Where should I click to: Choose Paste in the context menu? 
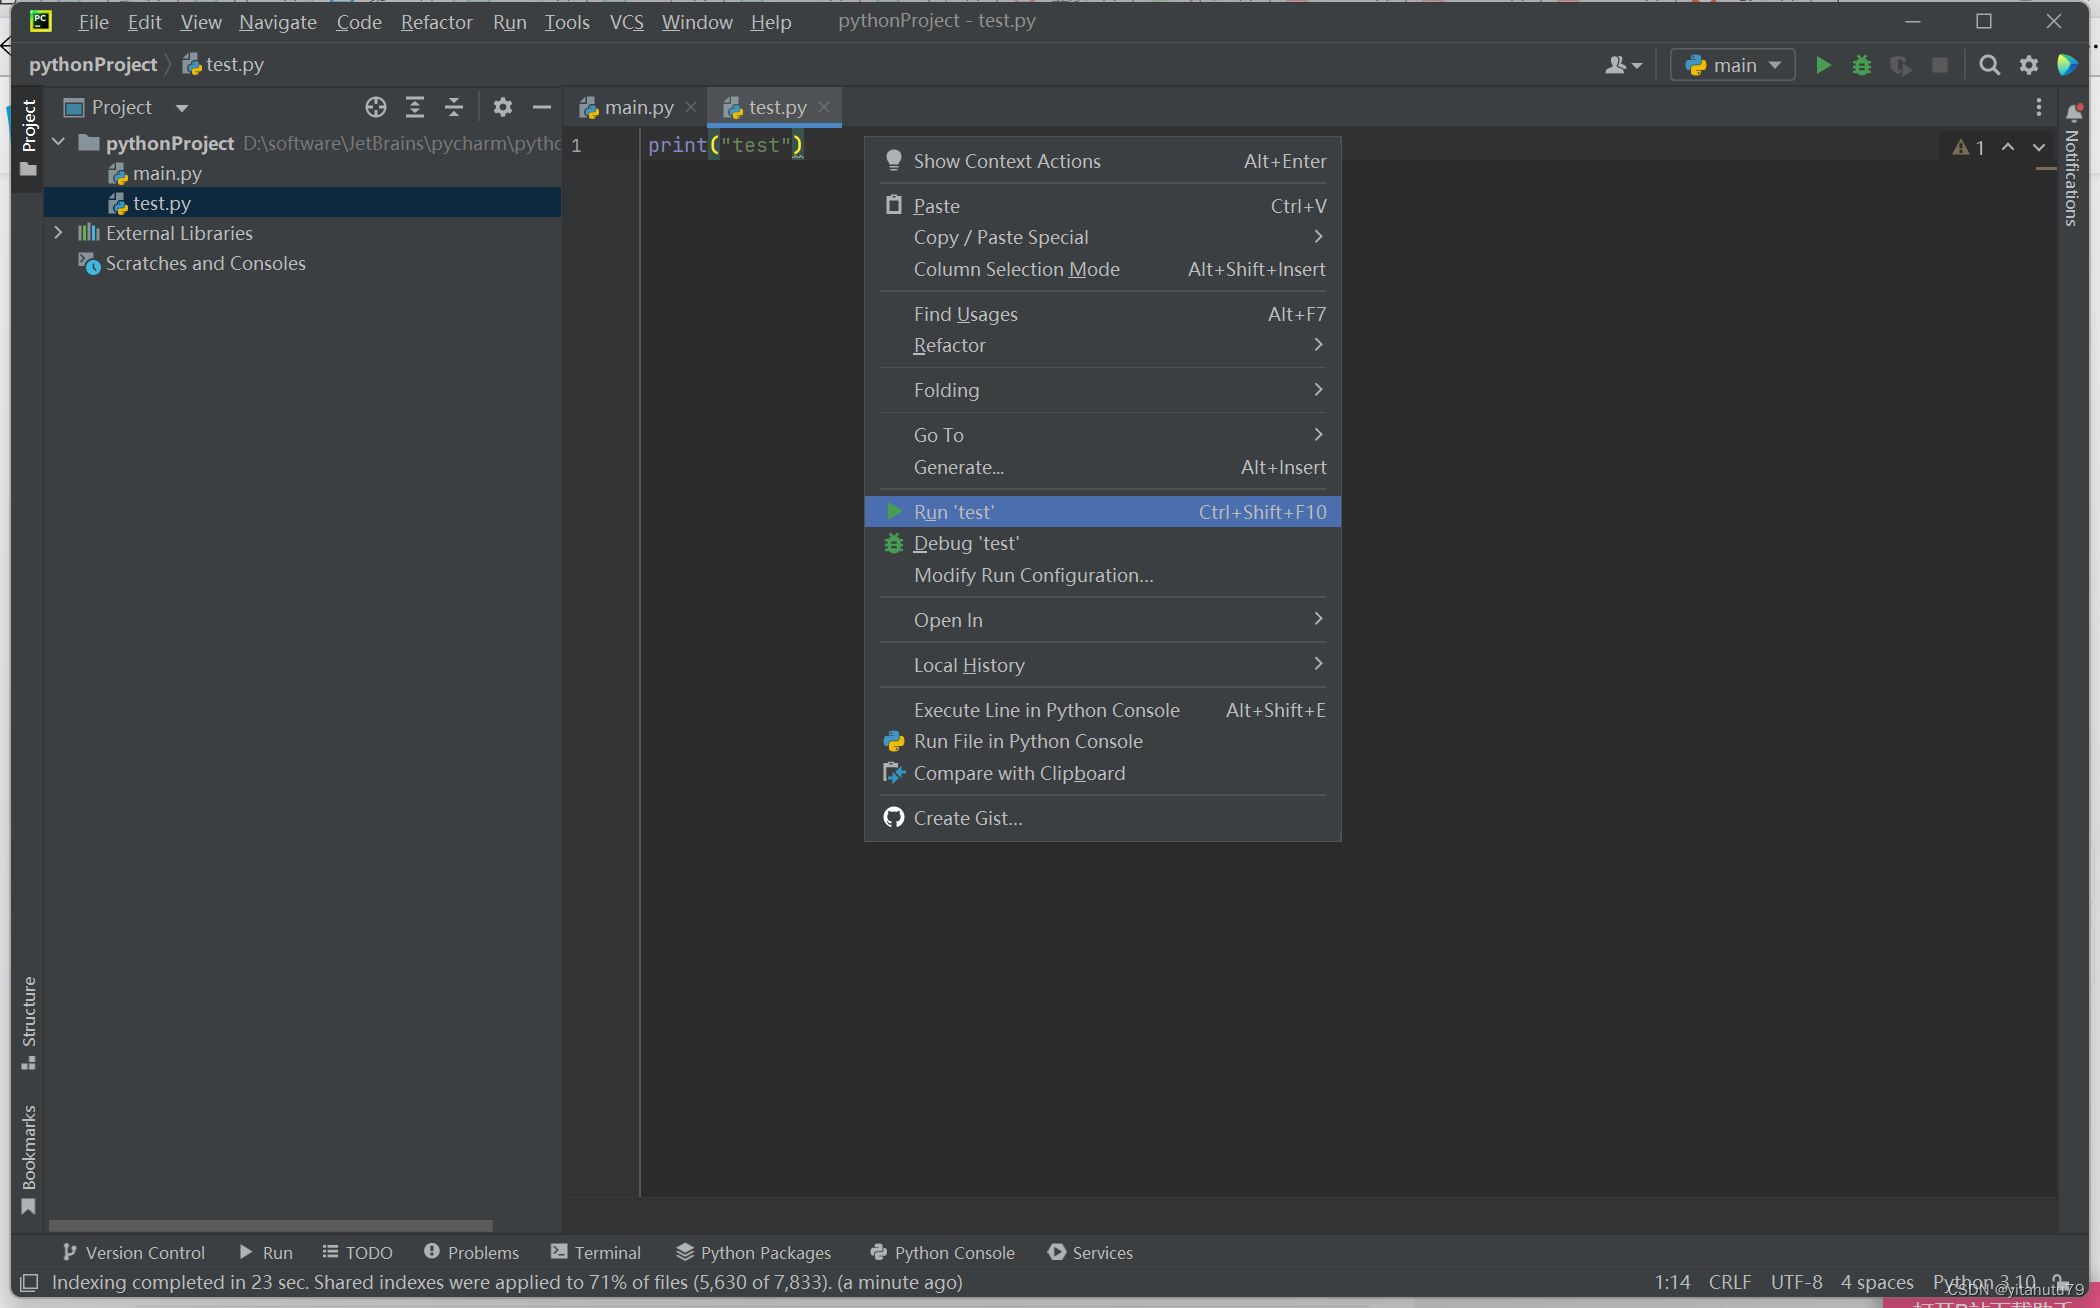(x=1102, y=206)
